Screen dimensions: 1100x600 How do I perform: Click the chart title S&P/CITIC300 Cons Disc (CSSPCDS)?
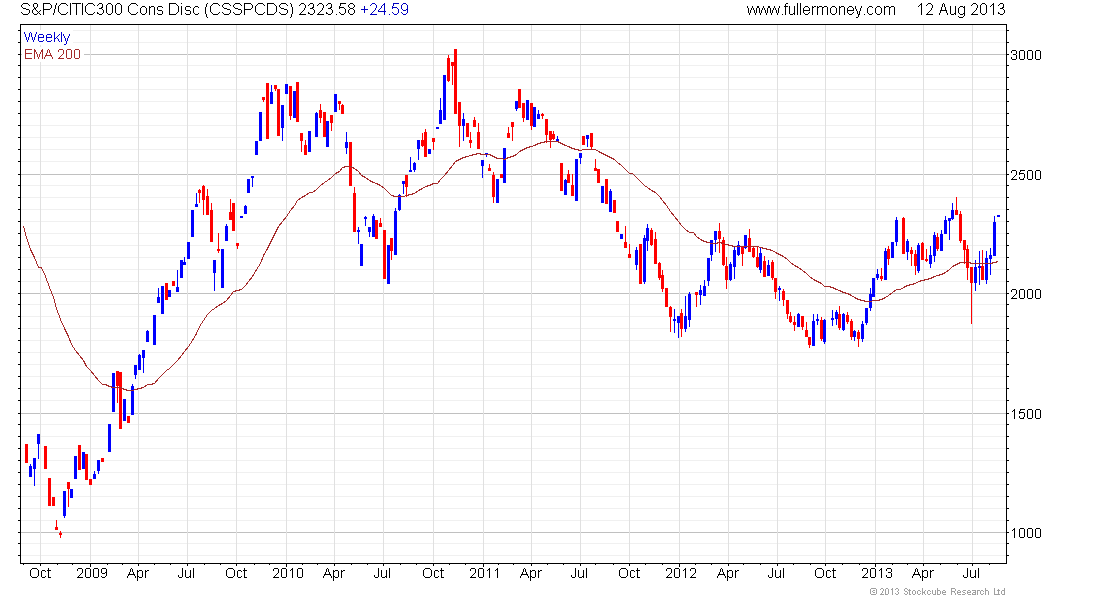point(158,10)
